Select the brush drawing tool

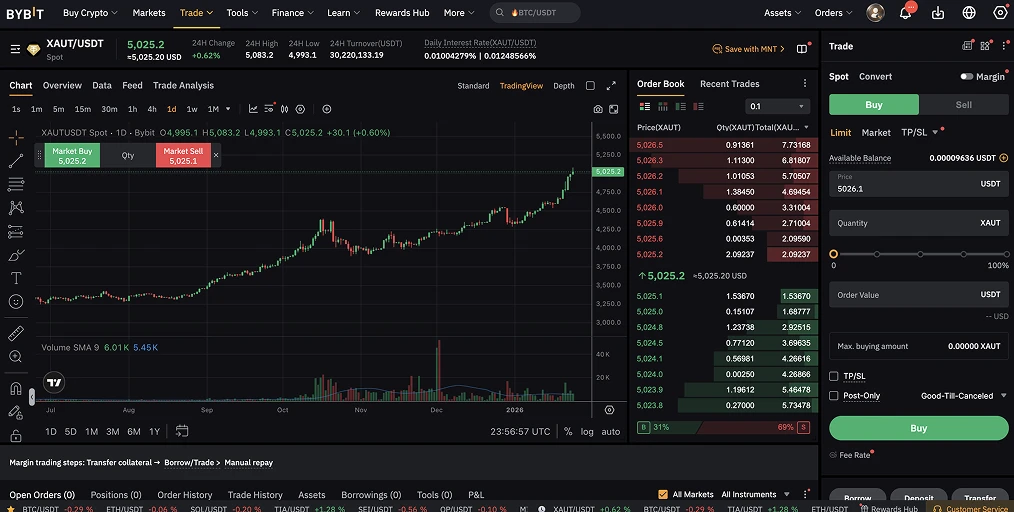point(16,255)
